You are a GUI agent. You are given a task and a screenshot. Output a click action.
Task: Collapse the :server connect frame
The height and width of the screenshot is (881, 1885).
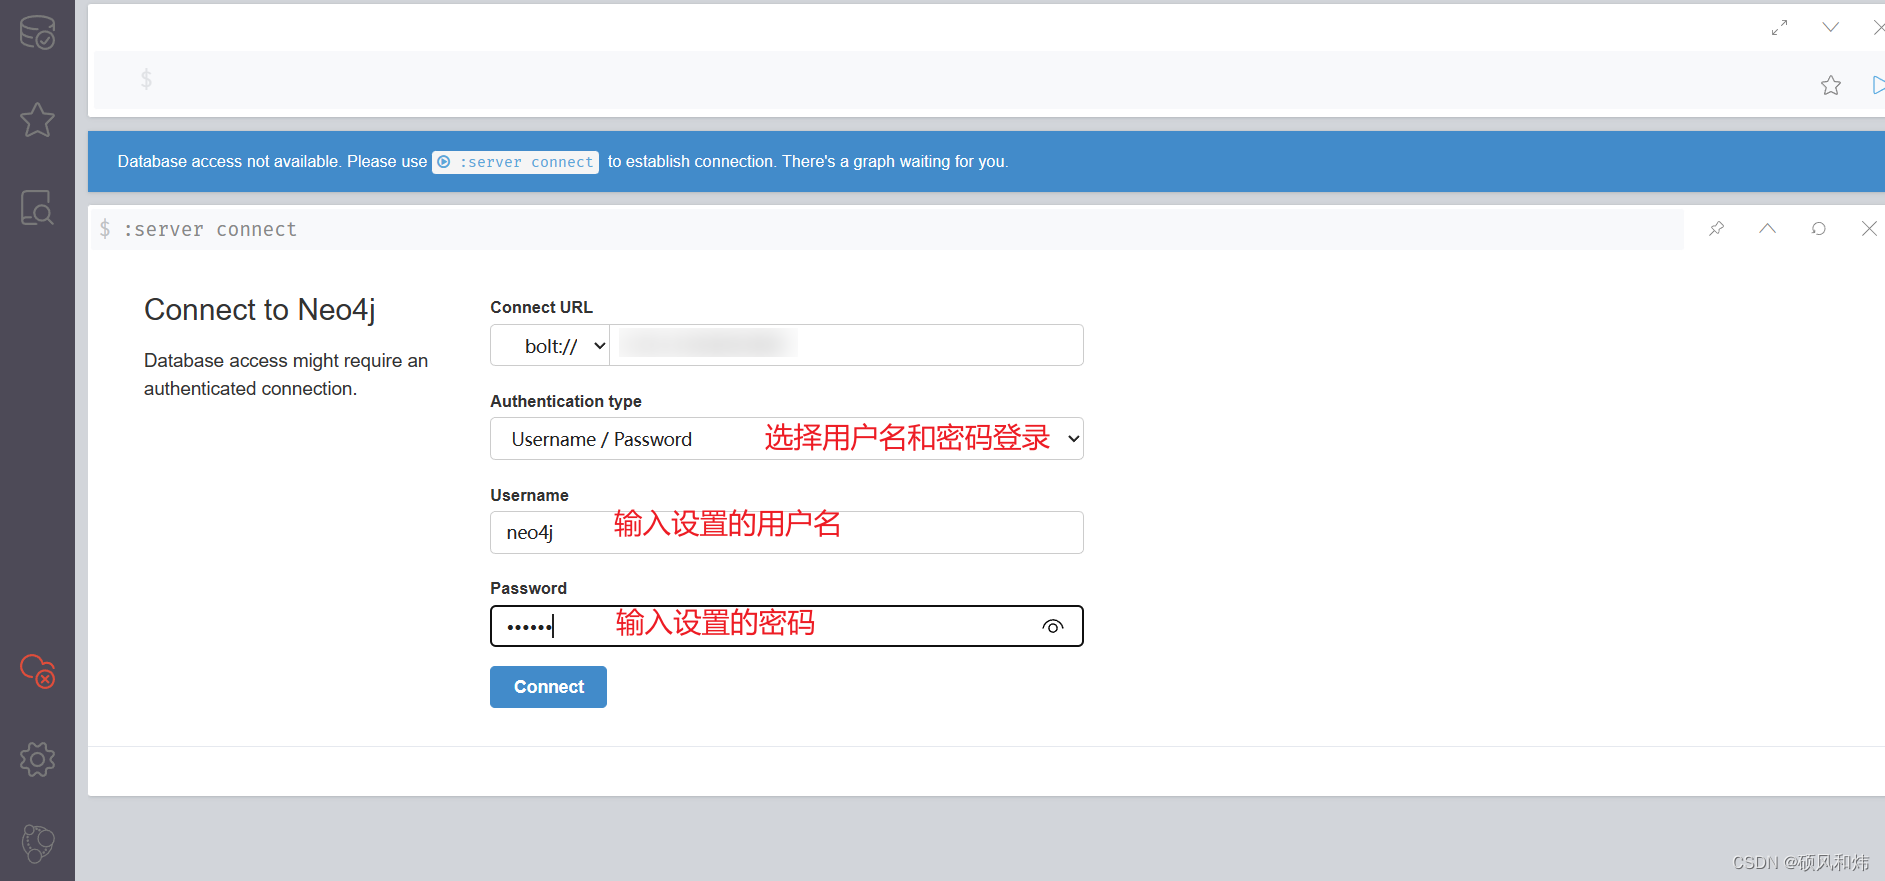(1768, 228)
